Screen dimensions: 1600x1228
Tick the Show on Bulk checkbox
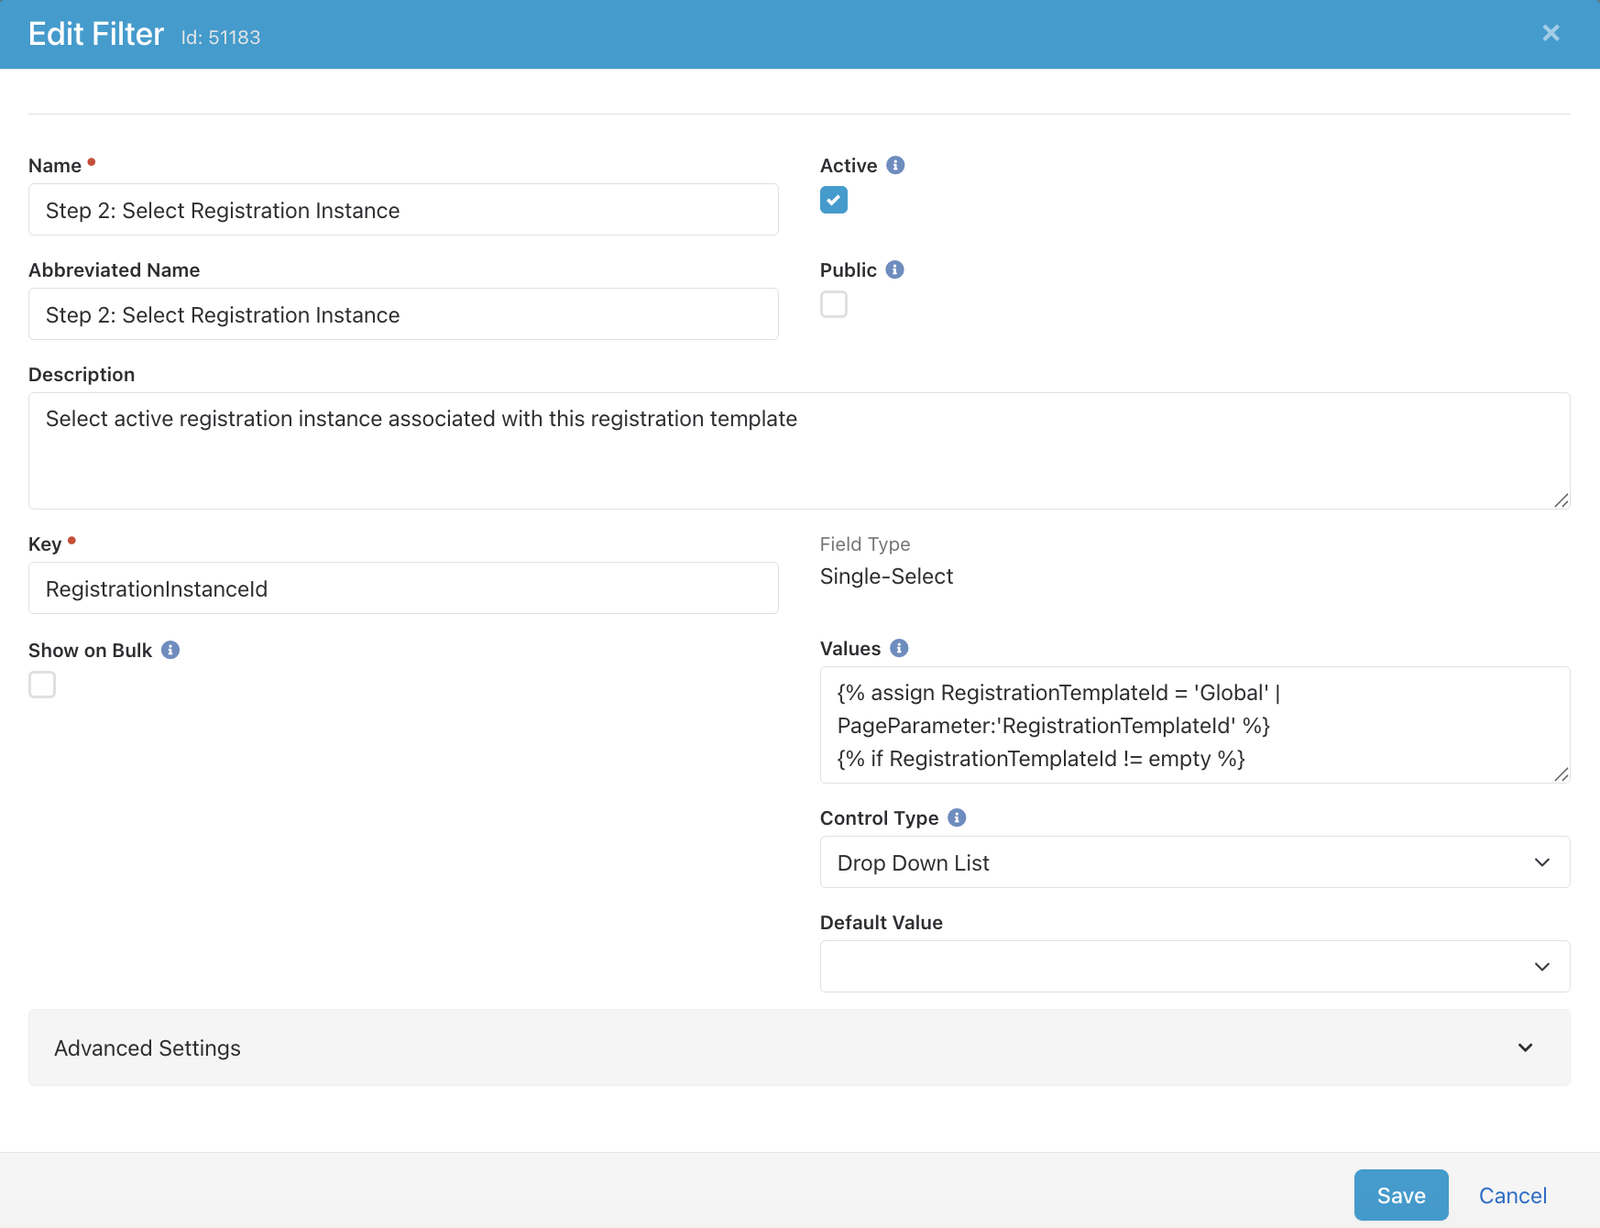(x=42, y=685)
